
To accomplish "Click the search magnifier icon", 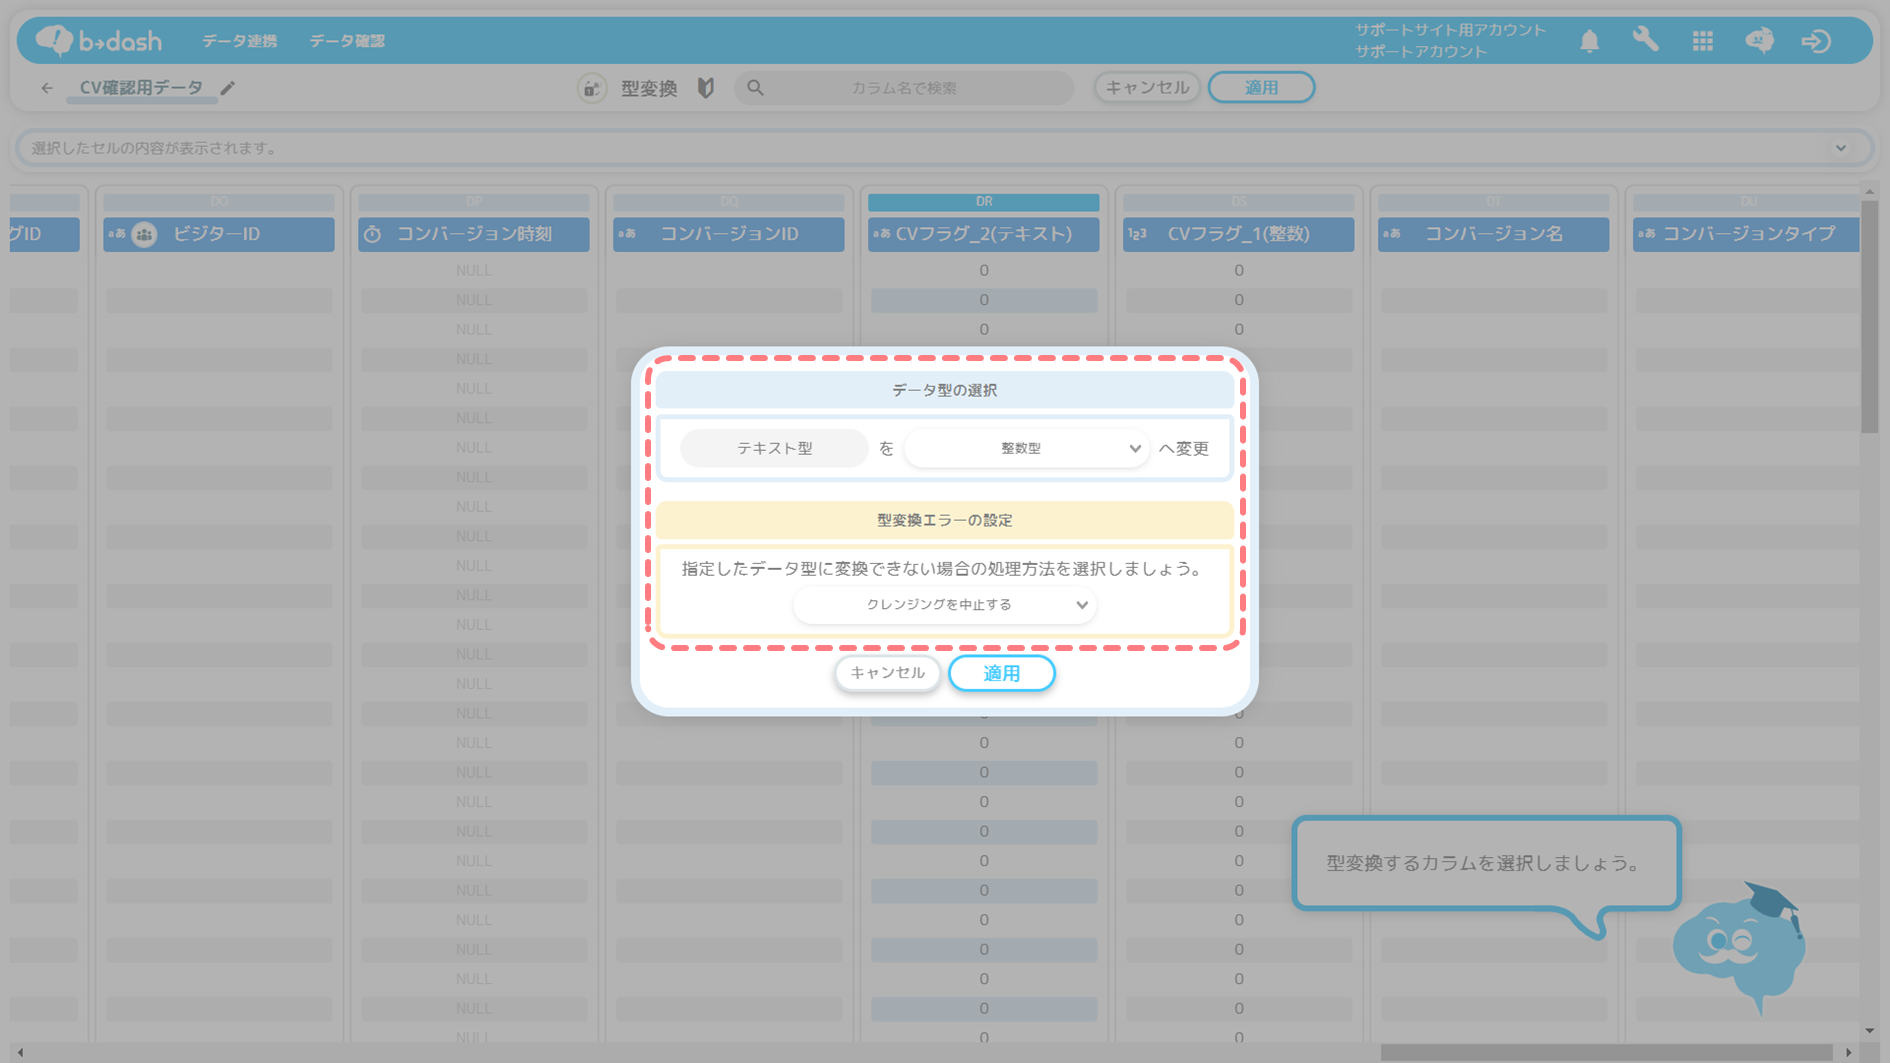I will coord(755,88).
